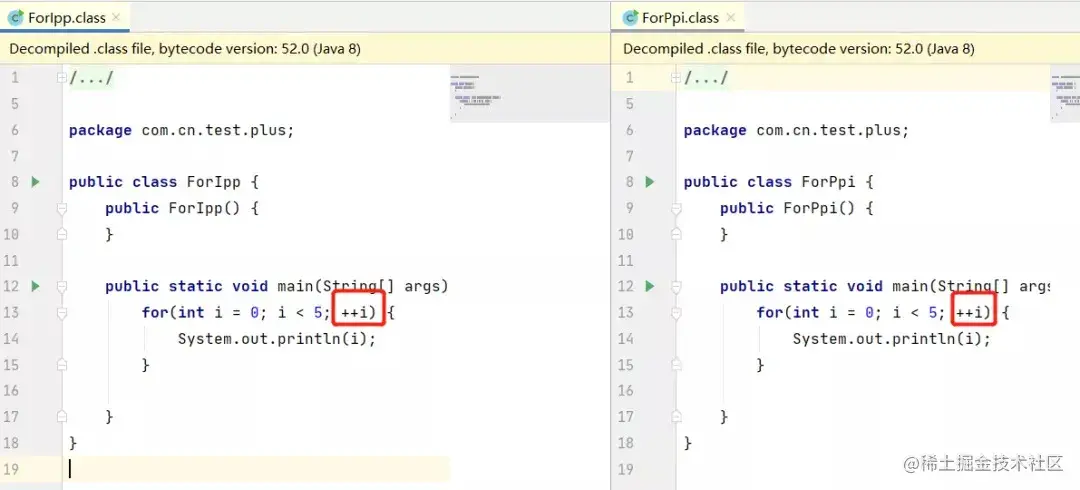Click the decompiled file banner in ForPpi editor
The width and height of the screenshot is (1080, 490).
click(846, 49)
